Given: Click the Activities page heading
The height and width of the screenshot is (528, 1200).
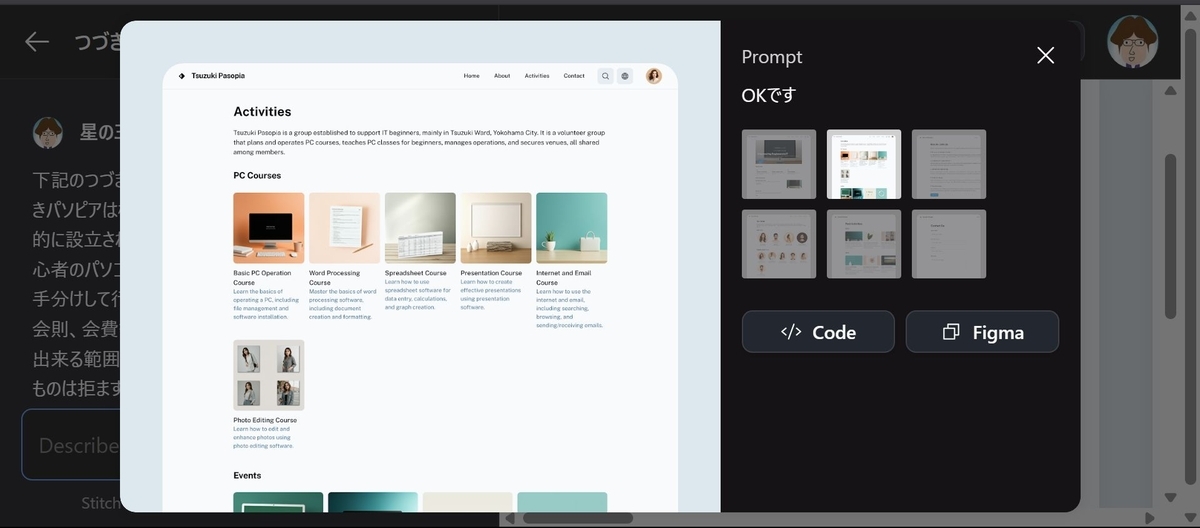Looking at the screenshot, I should [262, 112].
